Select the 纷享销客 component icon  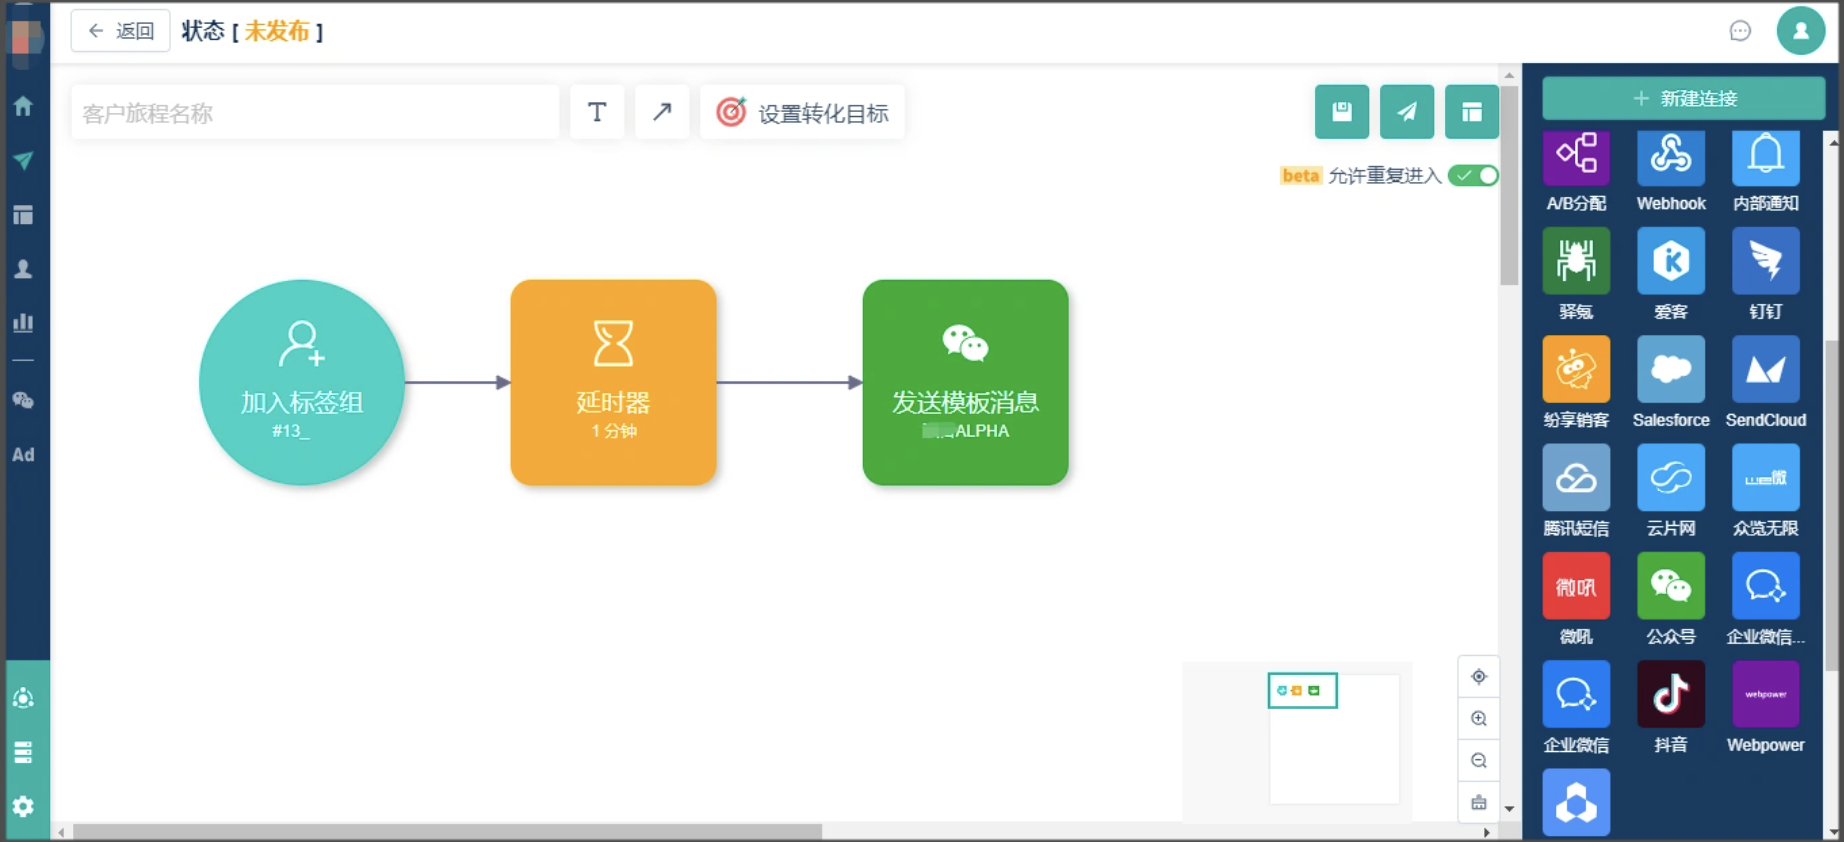(1576, 369)
